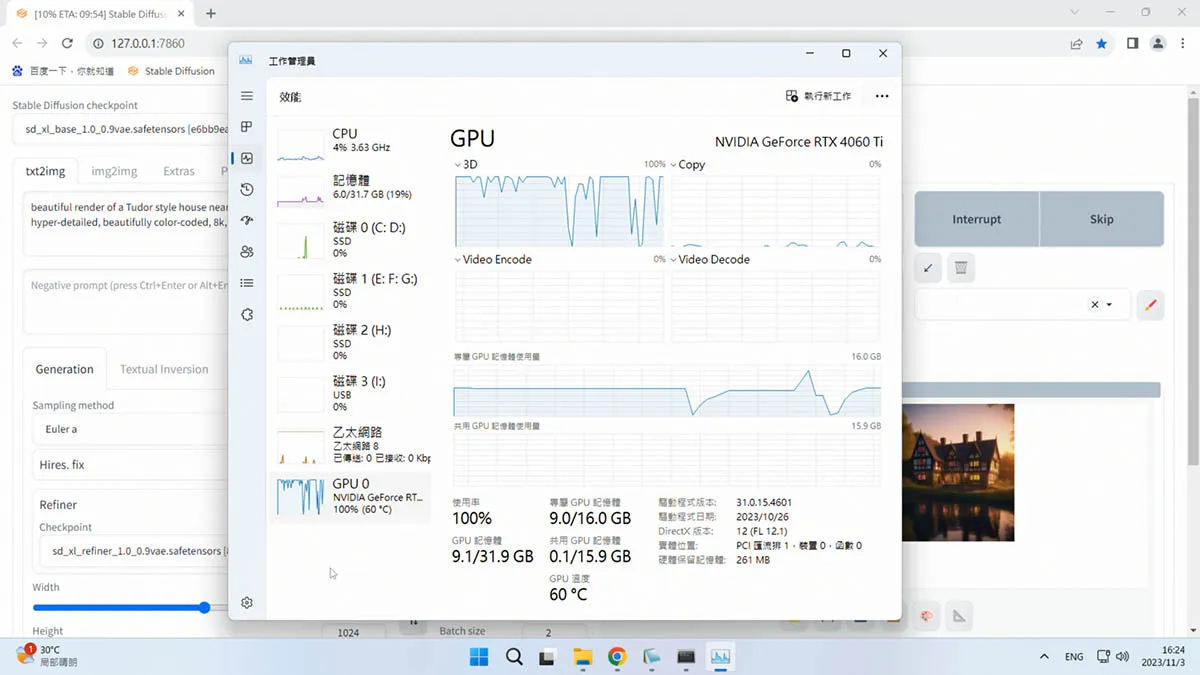Click the Negative prompt text box

[x=126, y=300]
